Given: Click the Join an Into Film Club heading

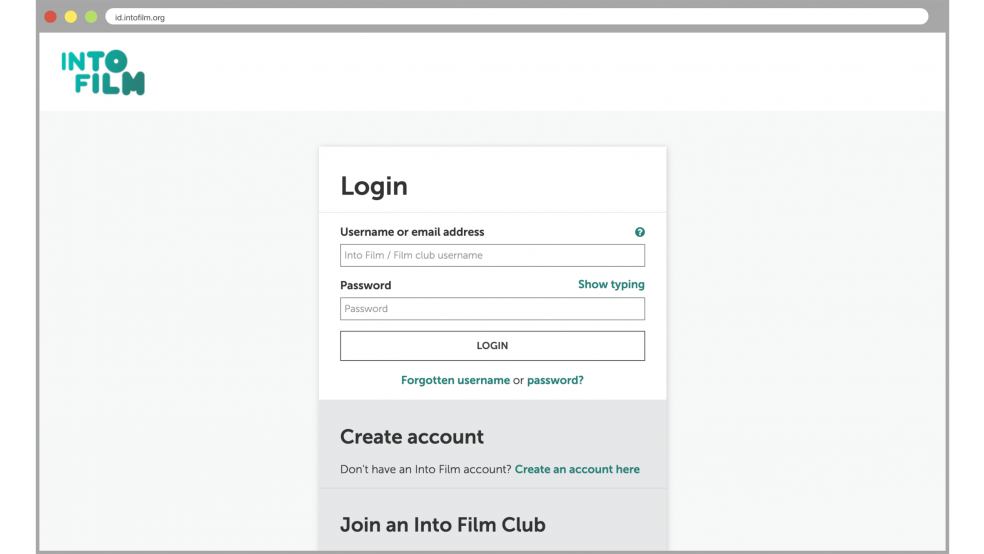Looking at the screenshot, I should [x=442, y=525].
